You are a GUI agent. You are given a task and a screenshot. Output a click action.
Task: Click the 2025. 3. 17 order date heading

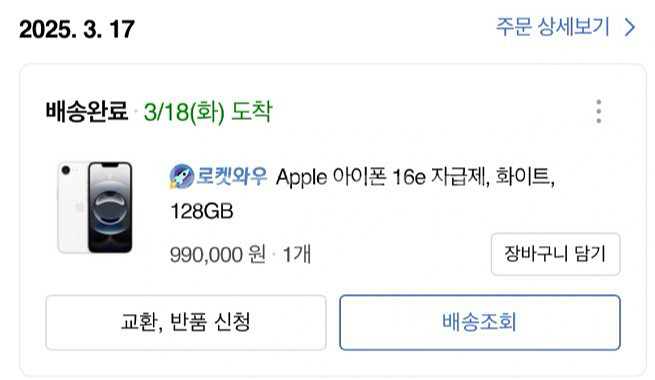point(77,29)
